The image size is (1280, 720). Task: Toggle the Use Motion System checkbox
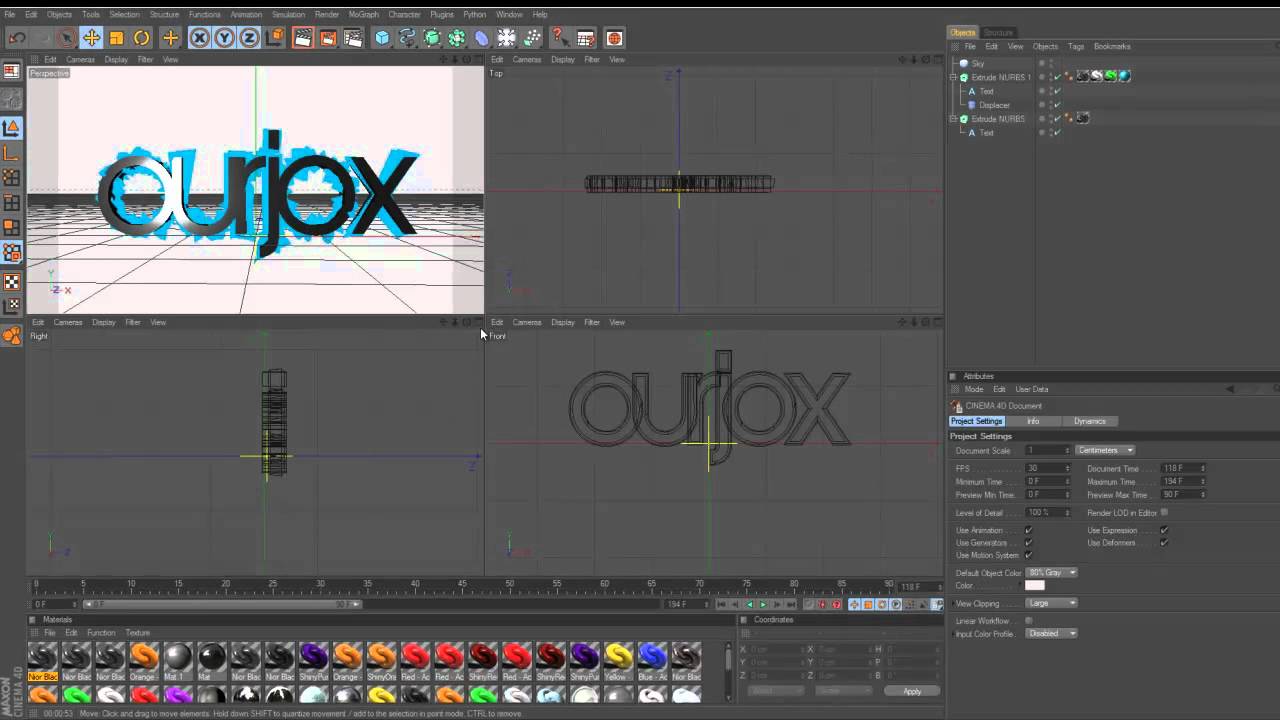click(1028, 555)
